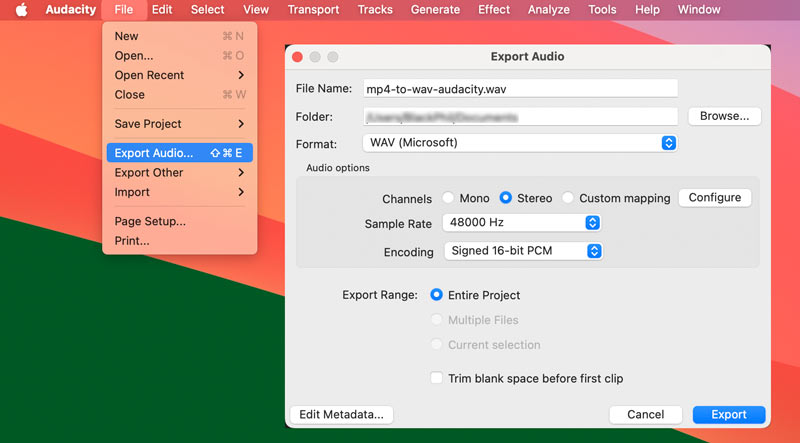Click the Browse... button

(724, 116)
